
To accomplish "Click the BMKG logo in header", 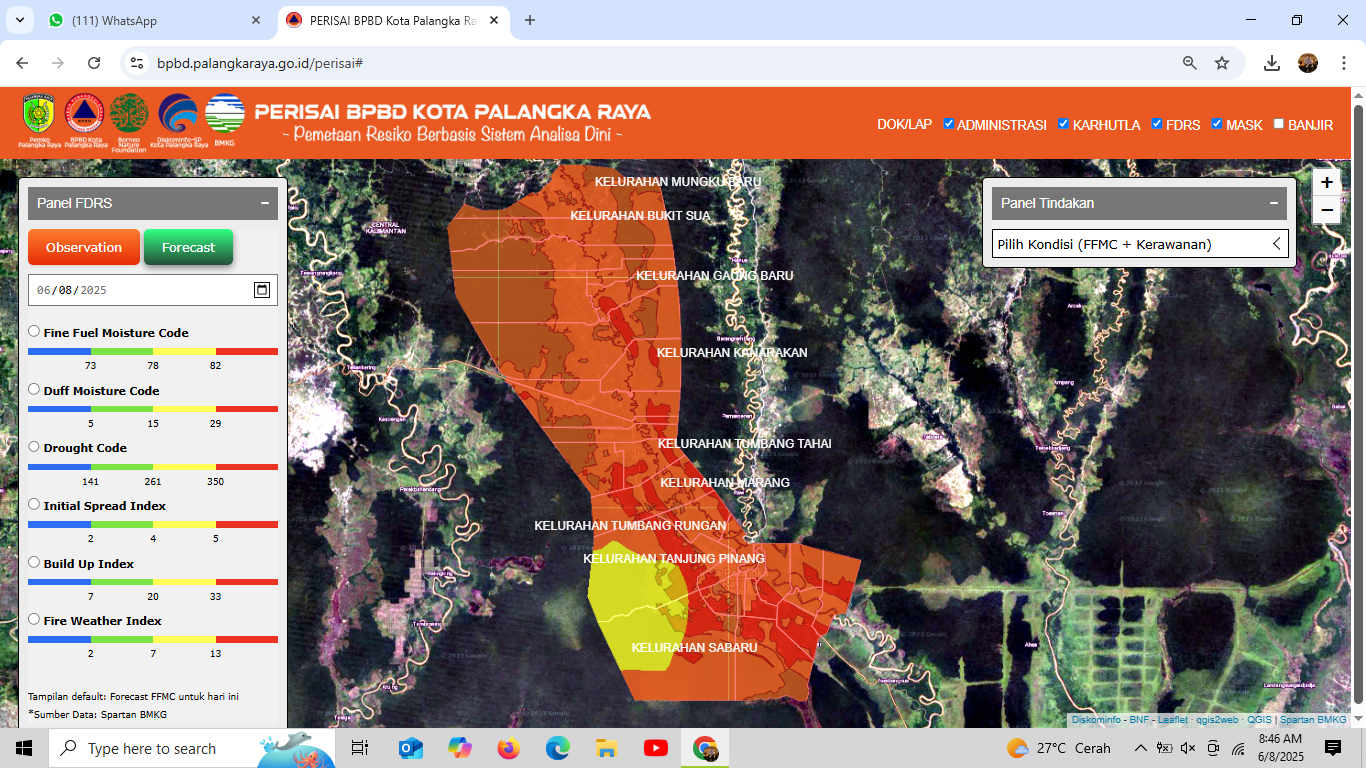I will pyautogui.click(x=225, y=114).
